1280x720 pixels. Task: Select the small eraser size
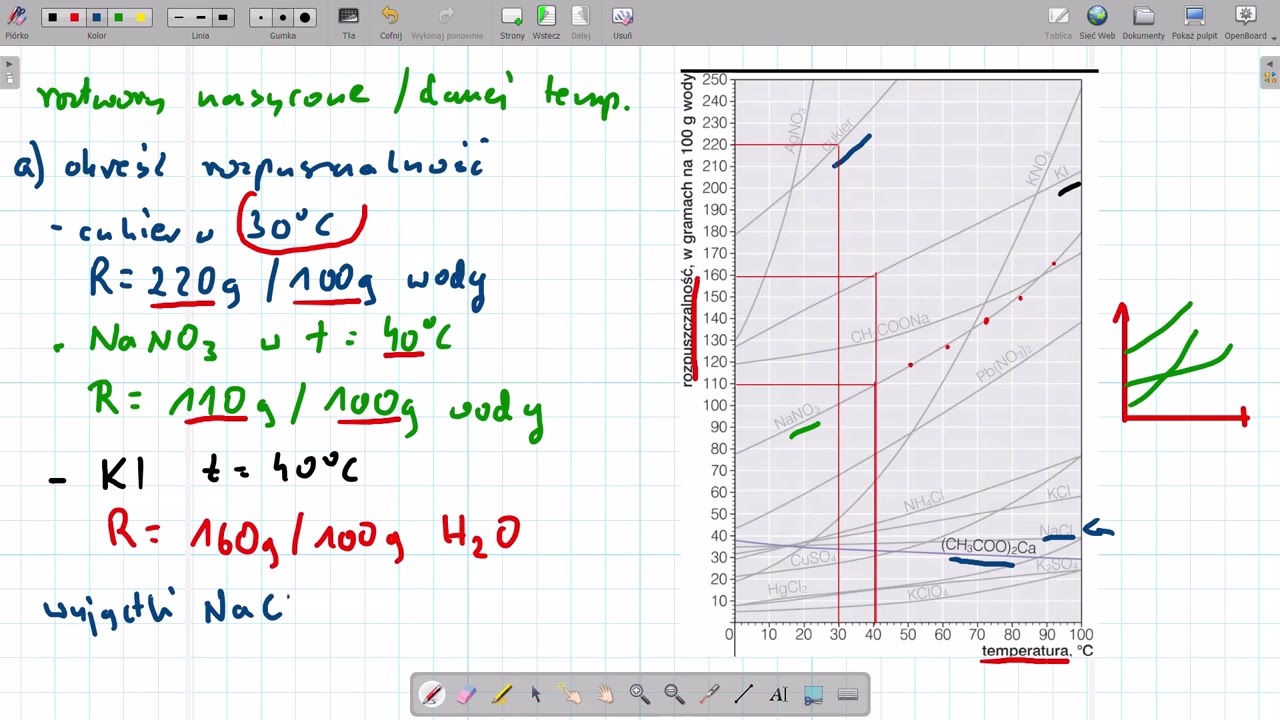tap(261, 18)
